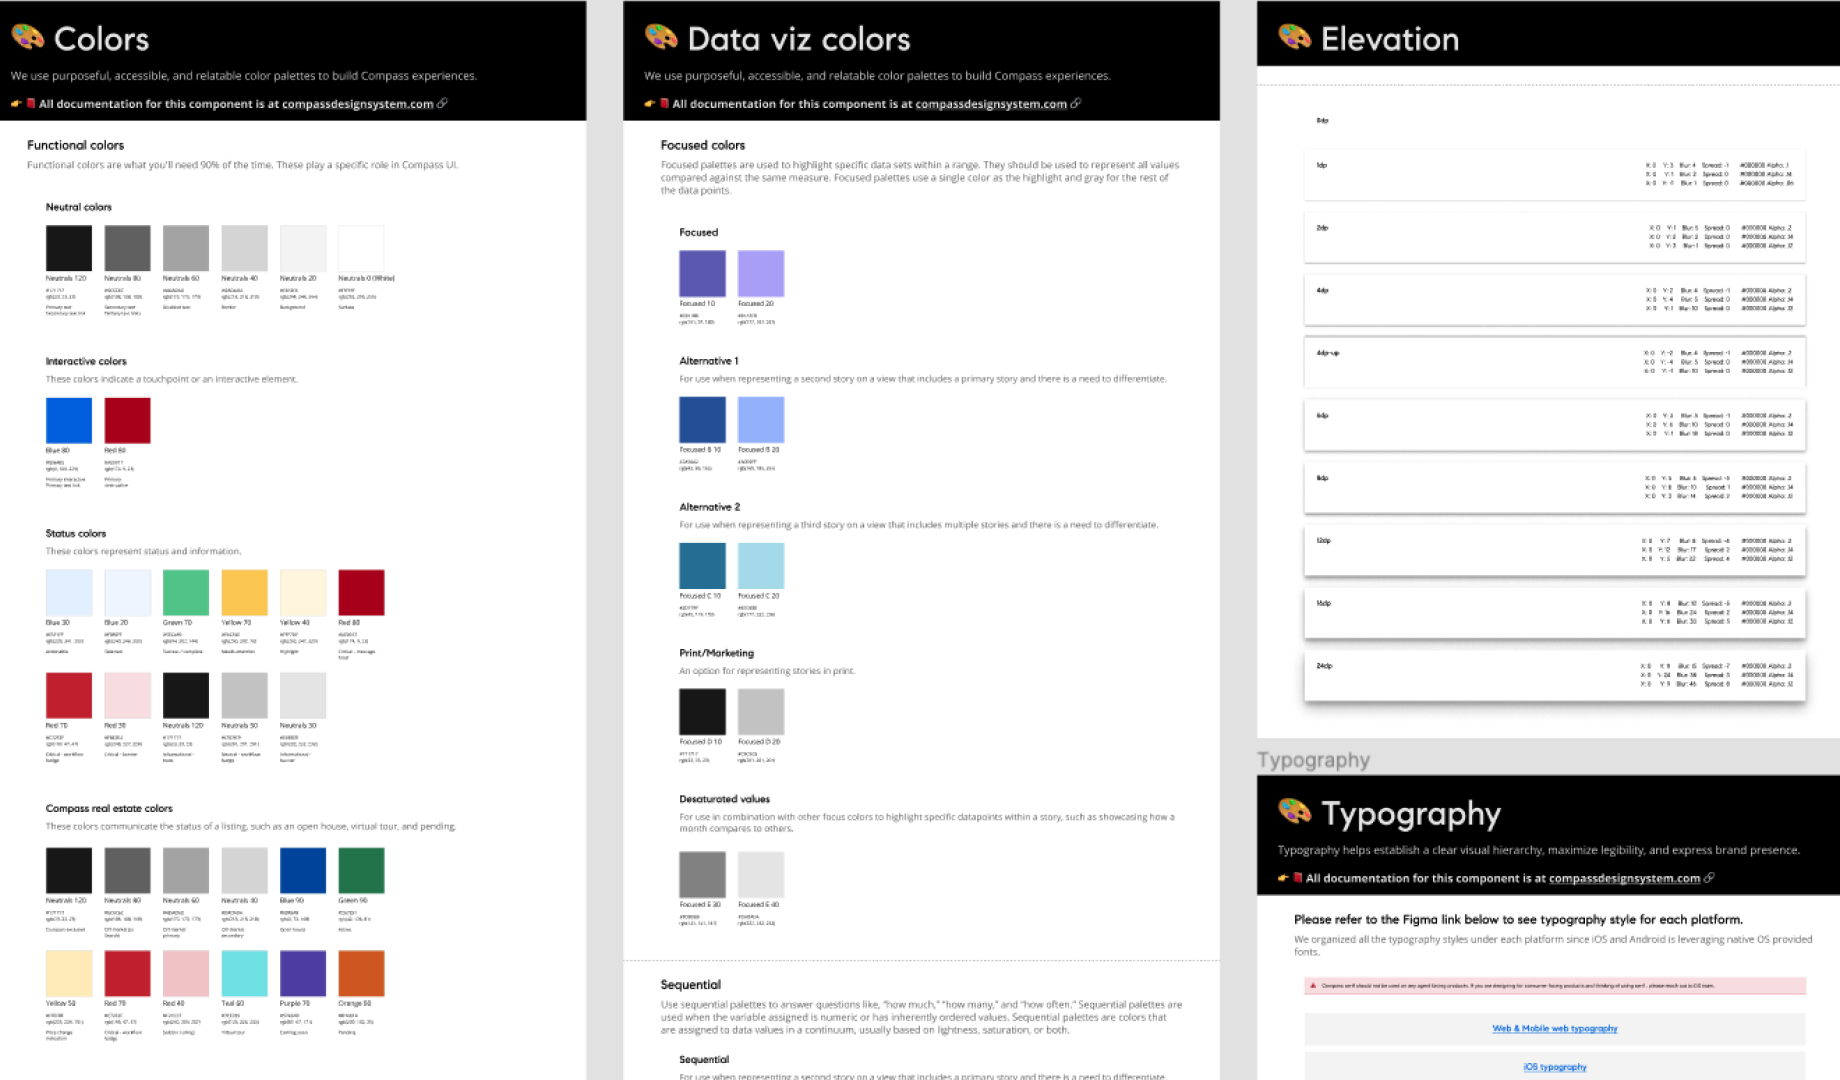Screen dimensions: 1840x1080
Task: Open the Web & Mobile web typography link
Action: point(1555,1028)
